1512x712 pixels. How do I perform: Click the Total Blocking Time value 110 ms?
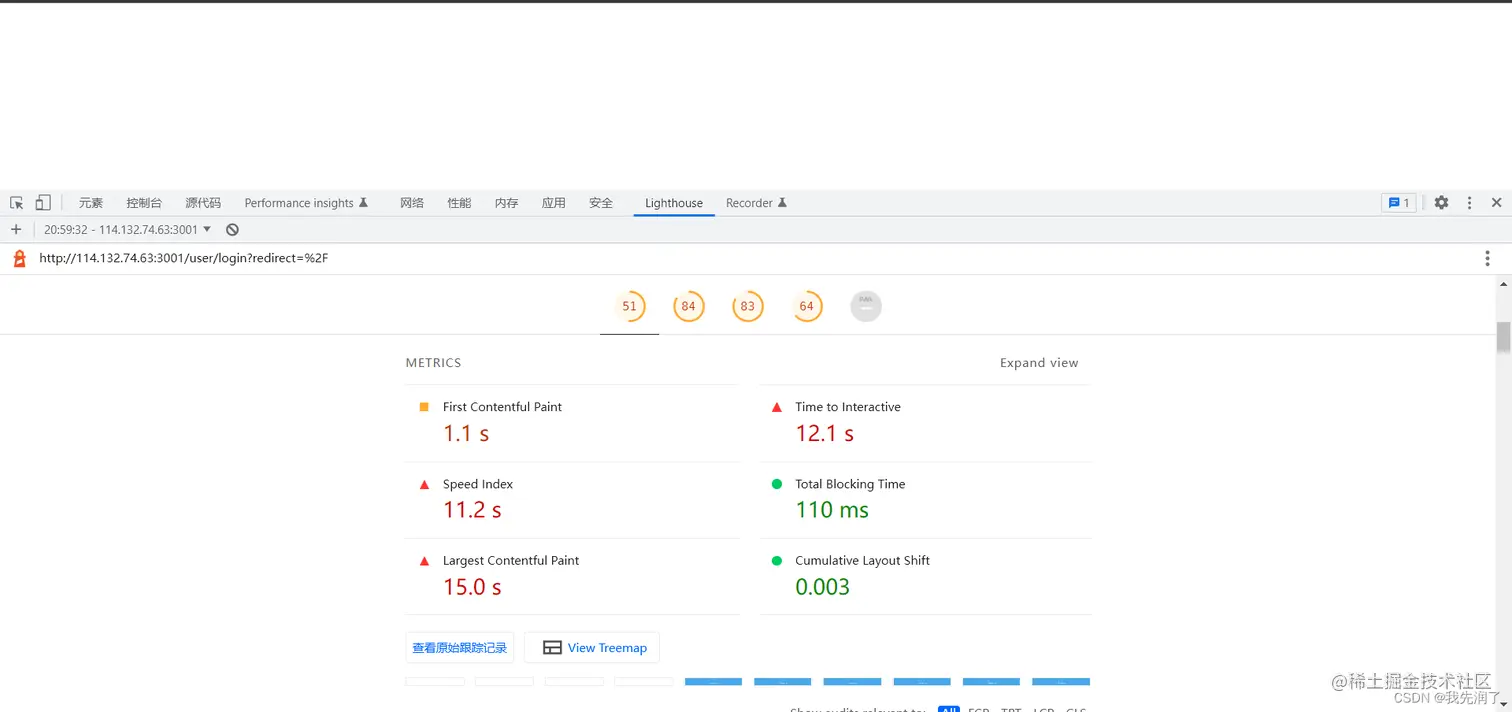pos(832,511)
